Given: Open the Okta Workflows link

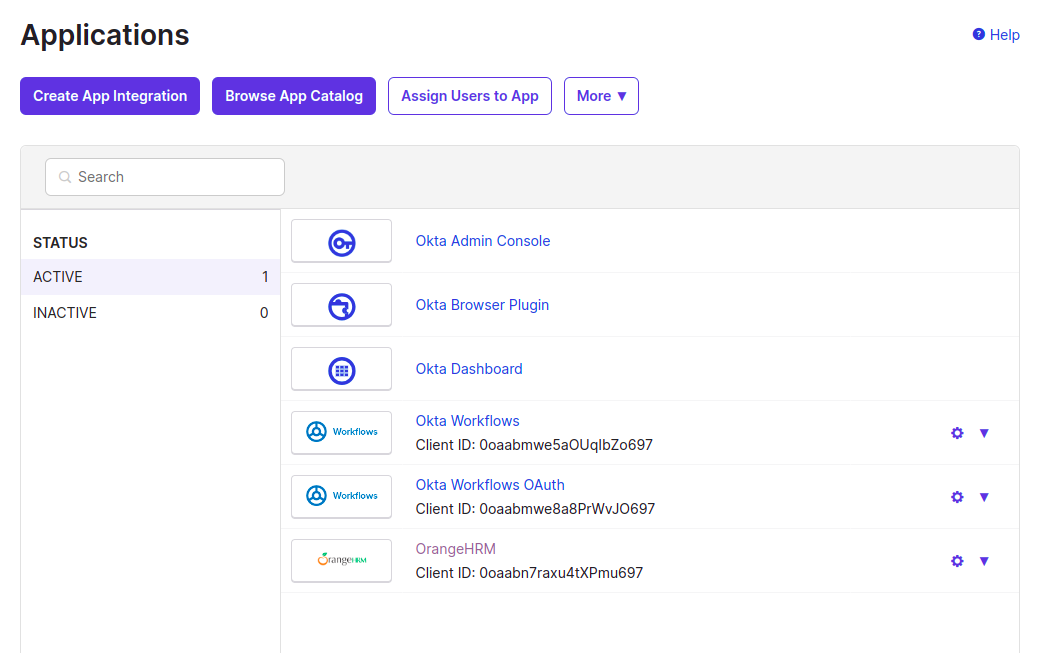Looking at the screenshot, I should (x=467, y=421).
